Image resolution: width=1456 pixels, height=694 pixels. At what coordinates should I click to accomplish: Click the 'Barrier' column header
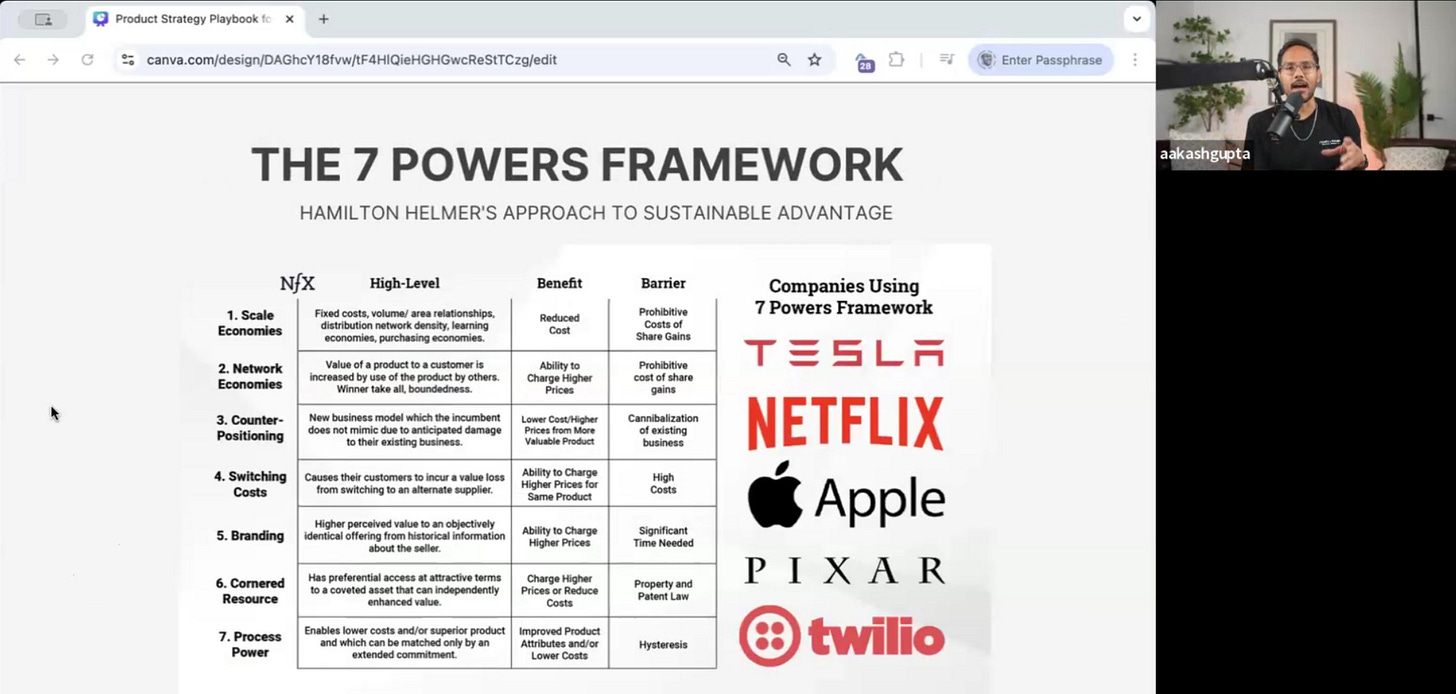(x=663, y=283)
